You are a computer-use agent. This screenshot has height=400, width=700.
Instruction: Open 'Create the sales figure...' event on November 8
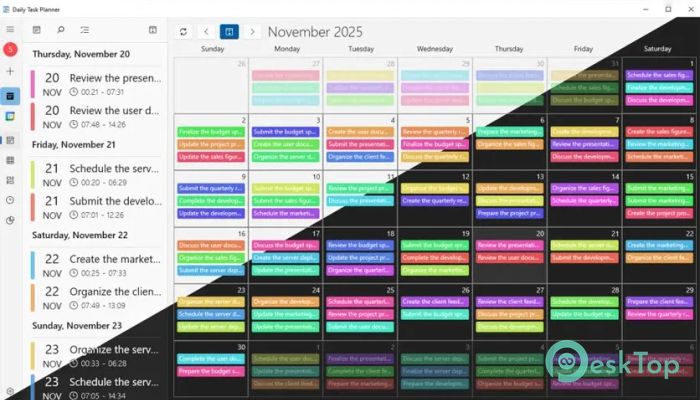[659, 132]
